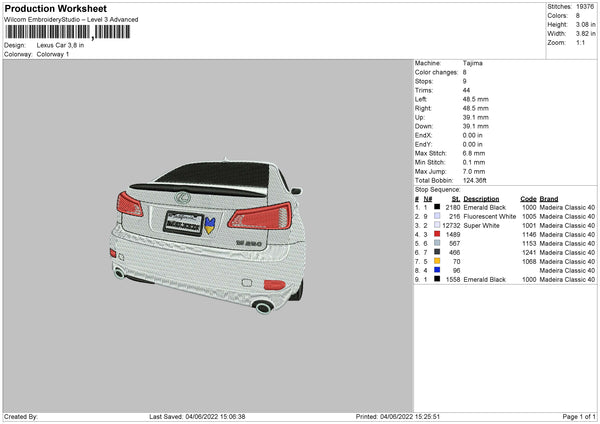Image resolution: width=600 pixels, height=424 pixels.
Task: Click the 'Left:' value '48.5 mm'
Action: tap(476, 99)
